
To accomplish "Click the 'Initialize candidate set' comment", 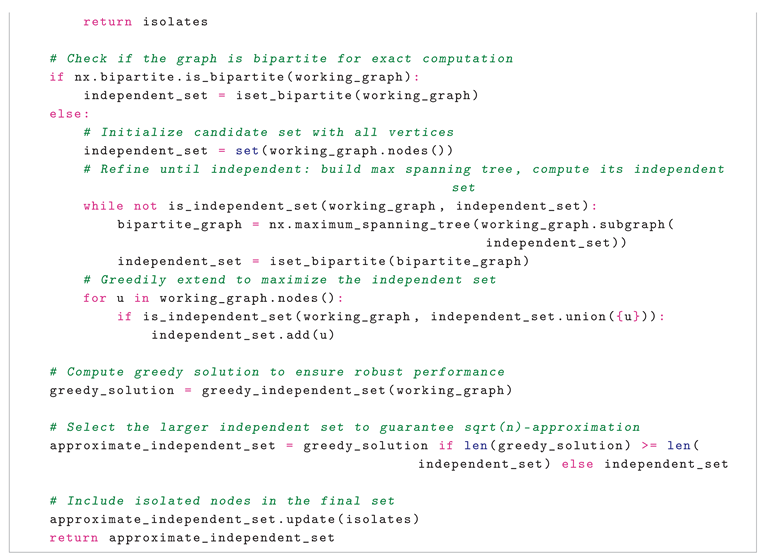I will 268,132.
